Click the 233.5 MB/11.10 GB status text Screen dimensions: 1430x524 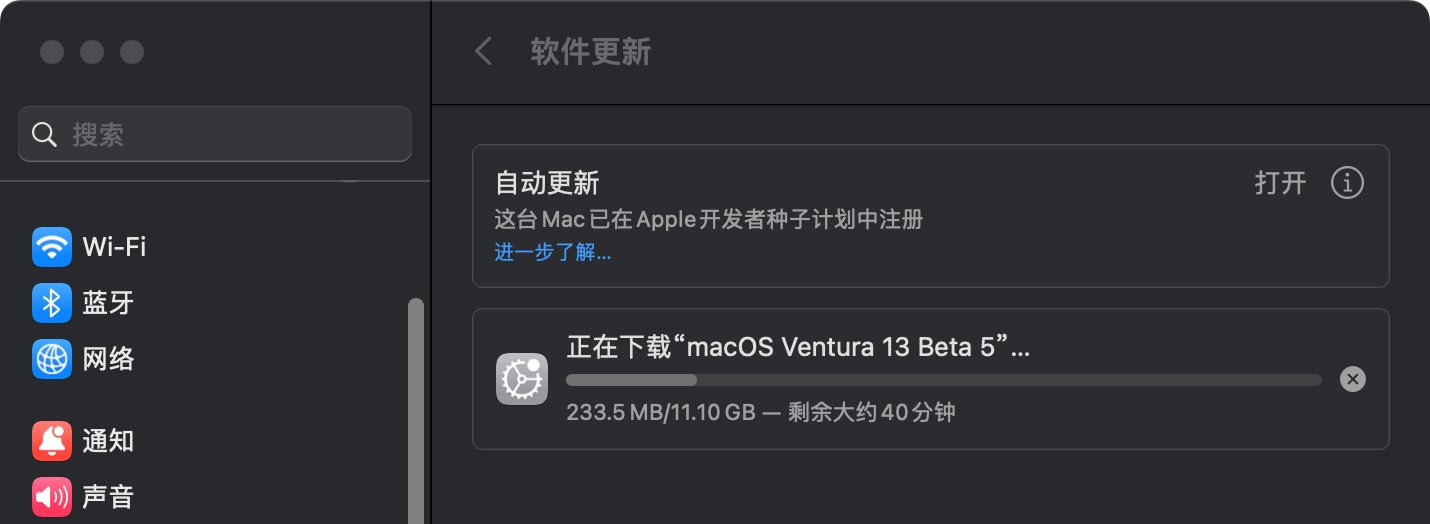pos(660,412)
